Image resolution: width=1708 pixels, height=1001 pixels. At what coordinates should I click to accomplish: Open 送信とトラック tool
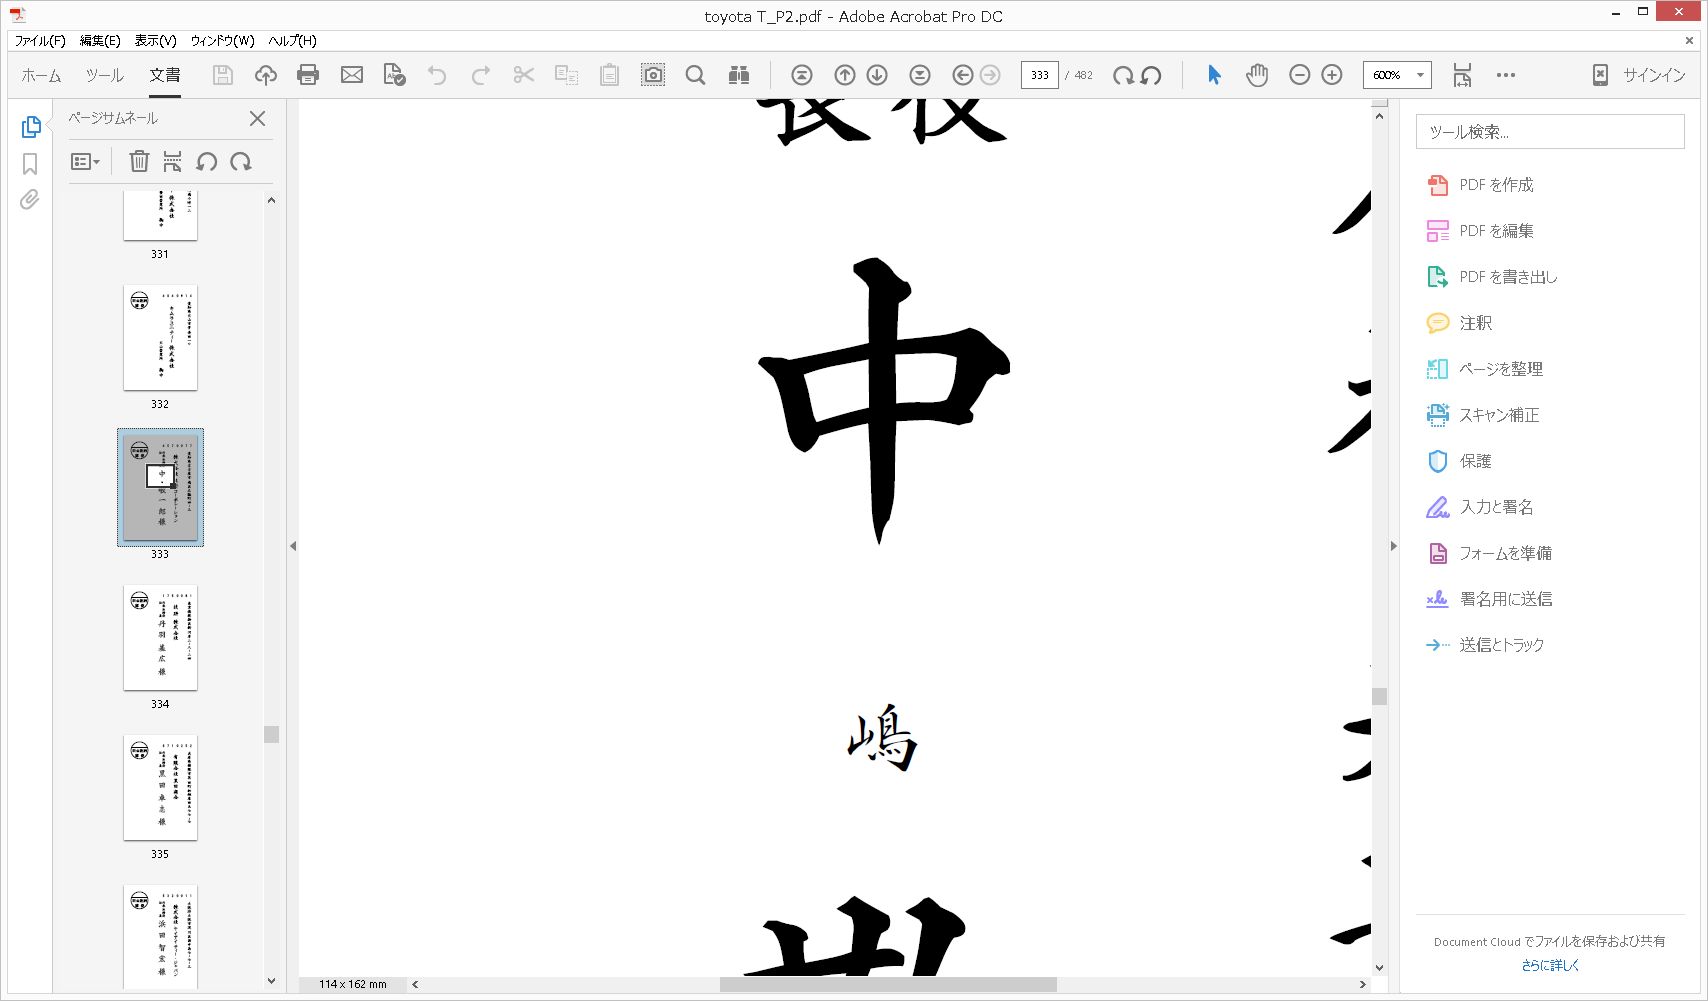tap(1486, 645)
